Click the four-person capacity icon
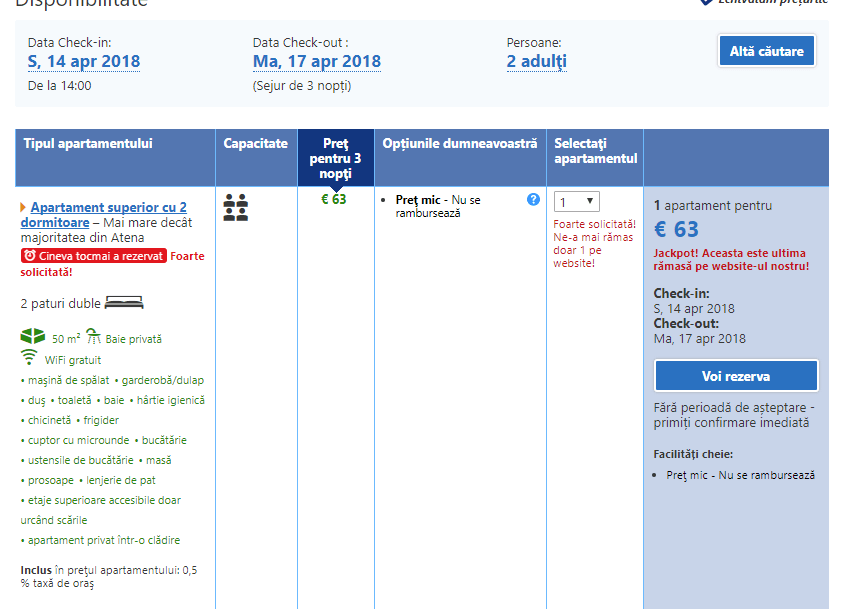842x614 pixels. pos(236,207)
